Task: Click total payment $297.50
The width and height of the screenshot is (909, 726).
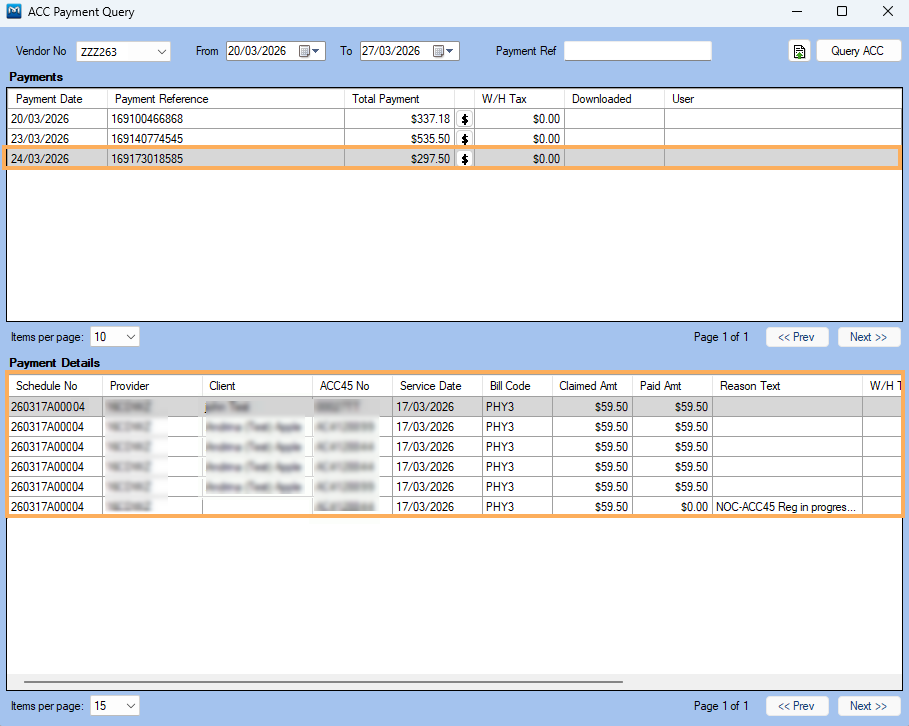Action: [430, 158]
